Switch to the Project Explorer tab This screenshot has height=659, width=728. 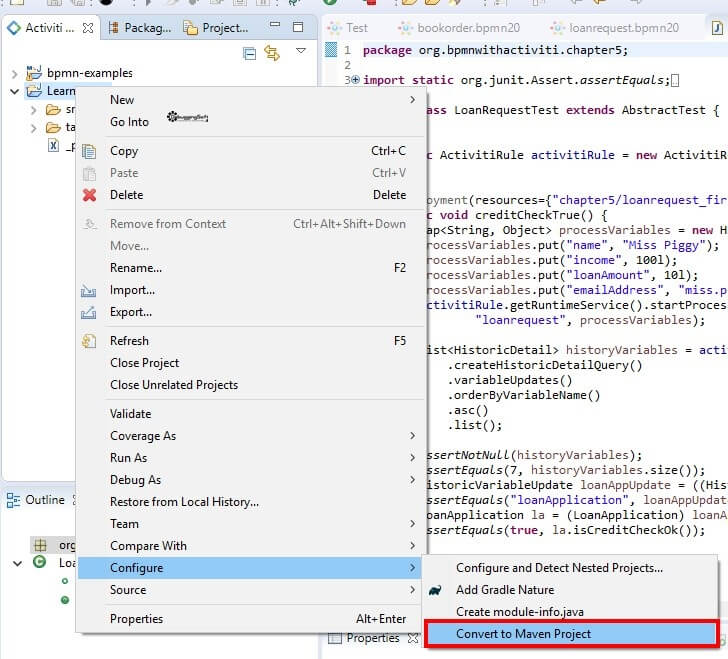click(215, 28)
